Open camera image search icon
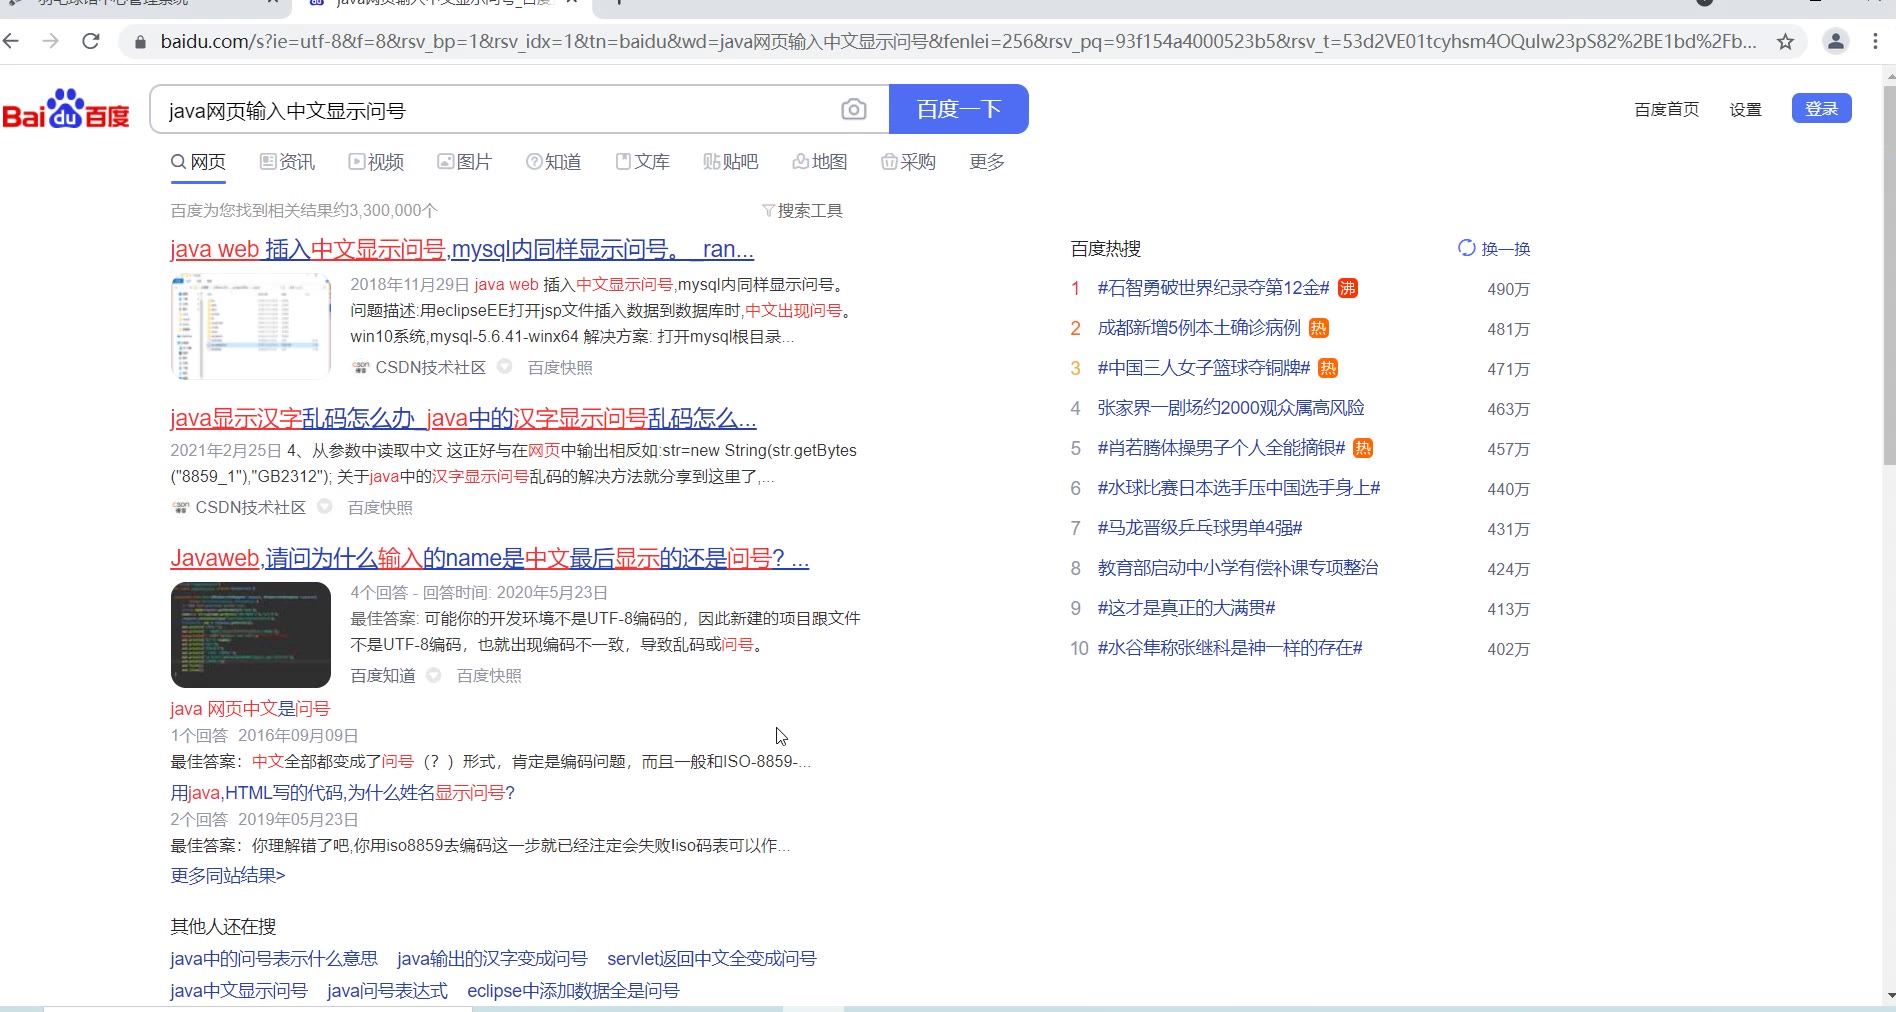This screenshot has height=1012, width=1896. tap(853, 109)
